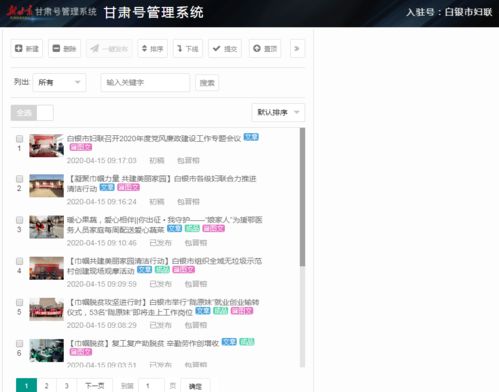
Task: Click blue 文章 tag on article 5
Action: [203, 311]
